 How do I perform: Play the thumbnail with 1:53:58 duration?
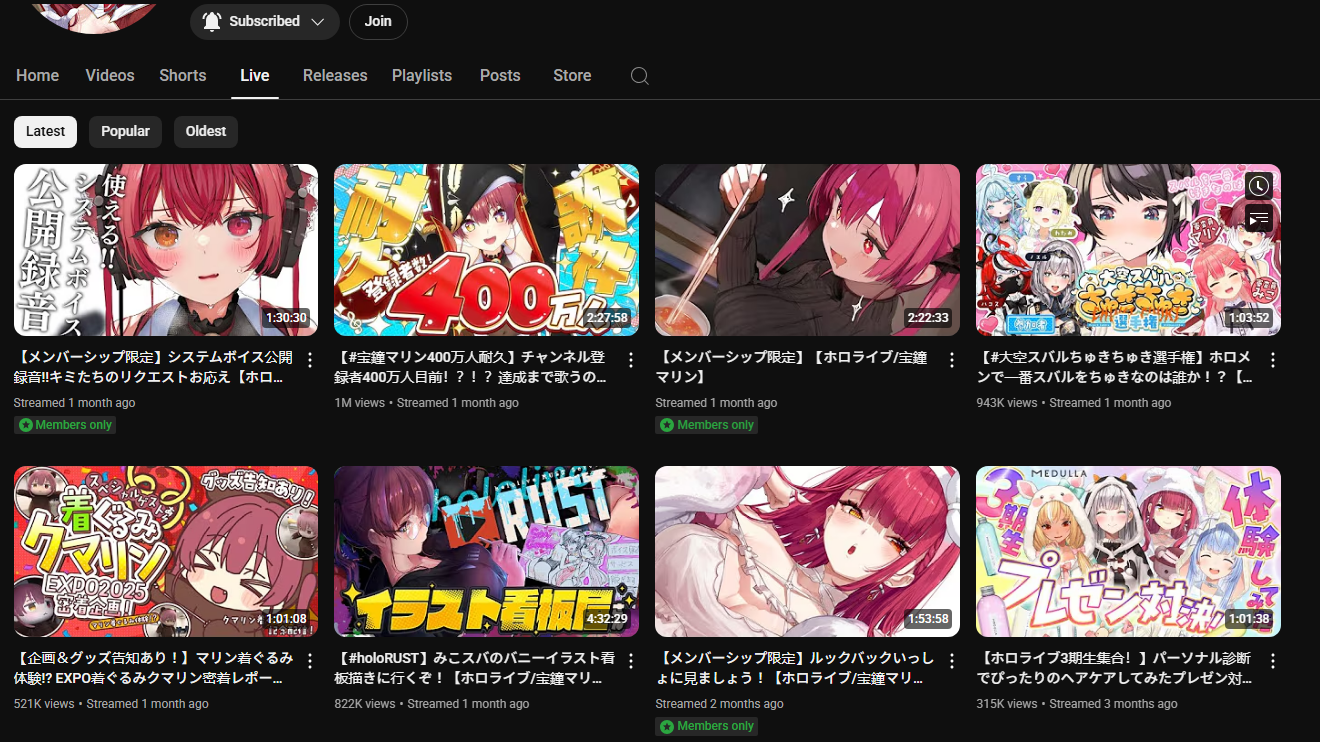tap(807, 551)
